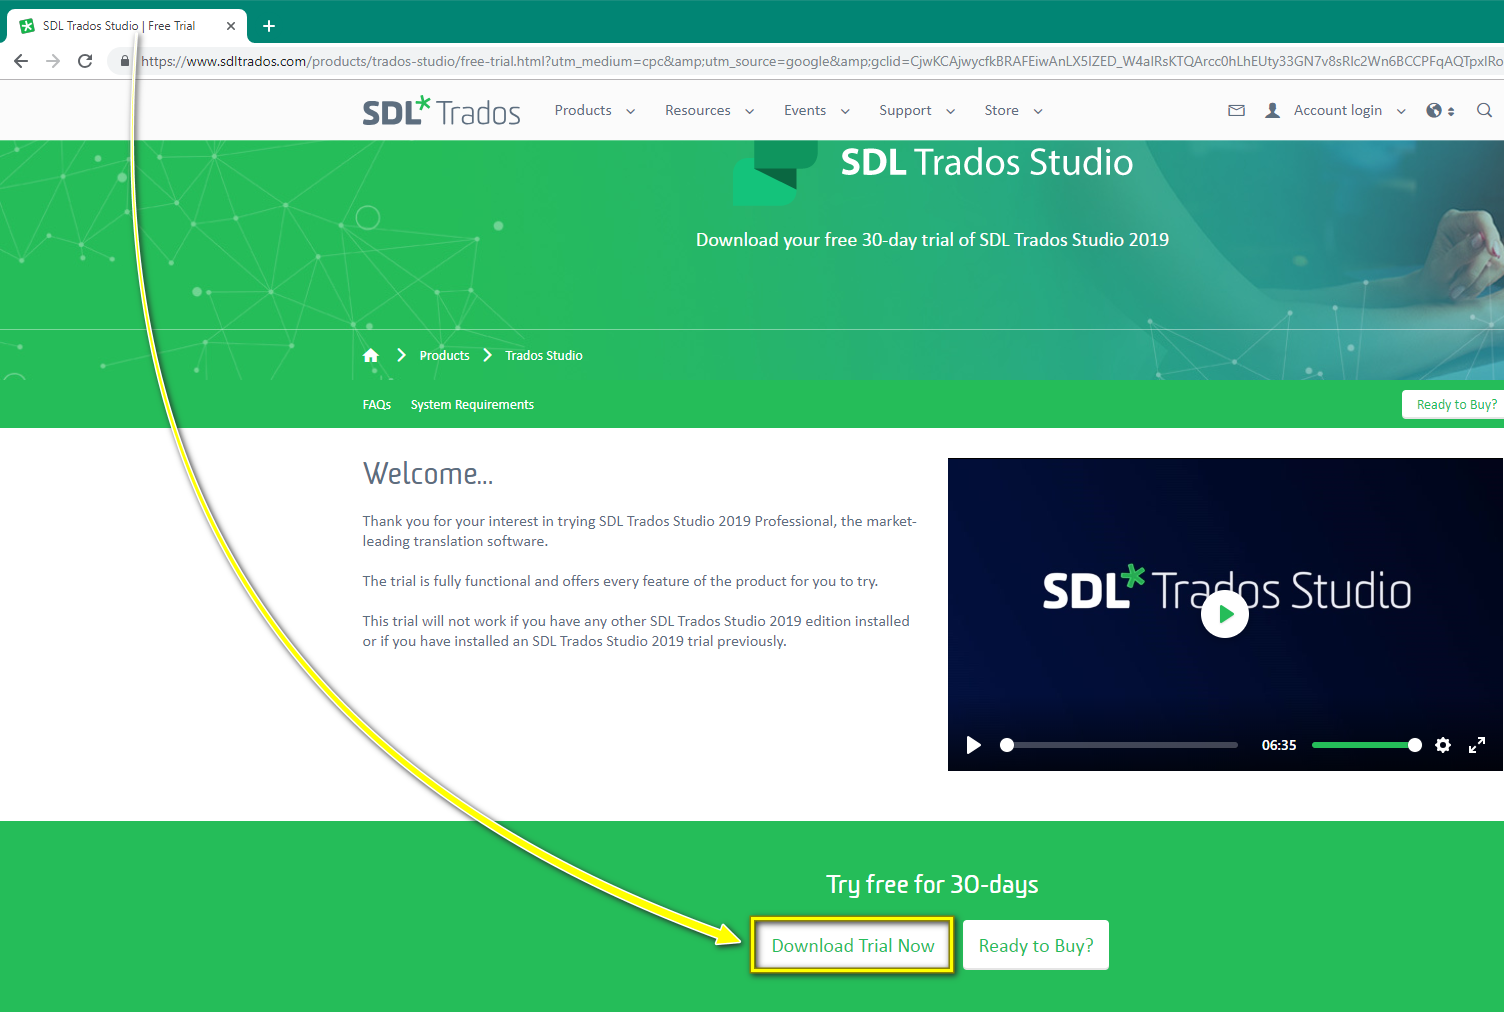Viewport: 1504px width, 1012px height.
Task: Adjust the video volume slider
Action: 1366,745
